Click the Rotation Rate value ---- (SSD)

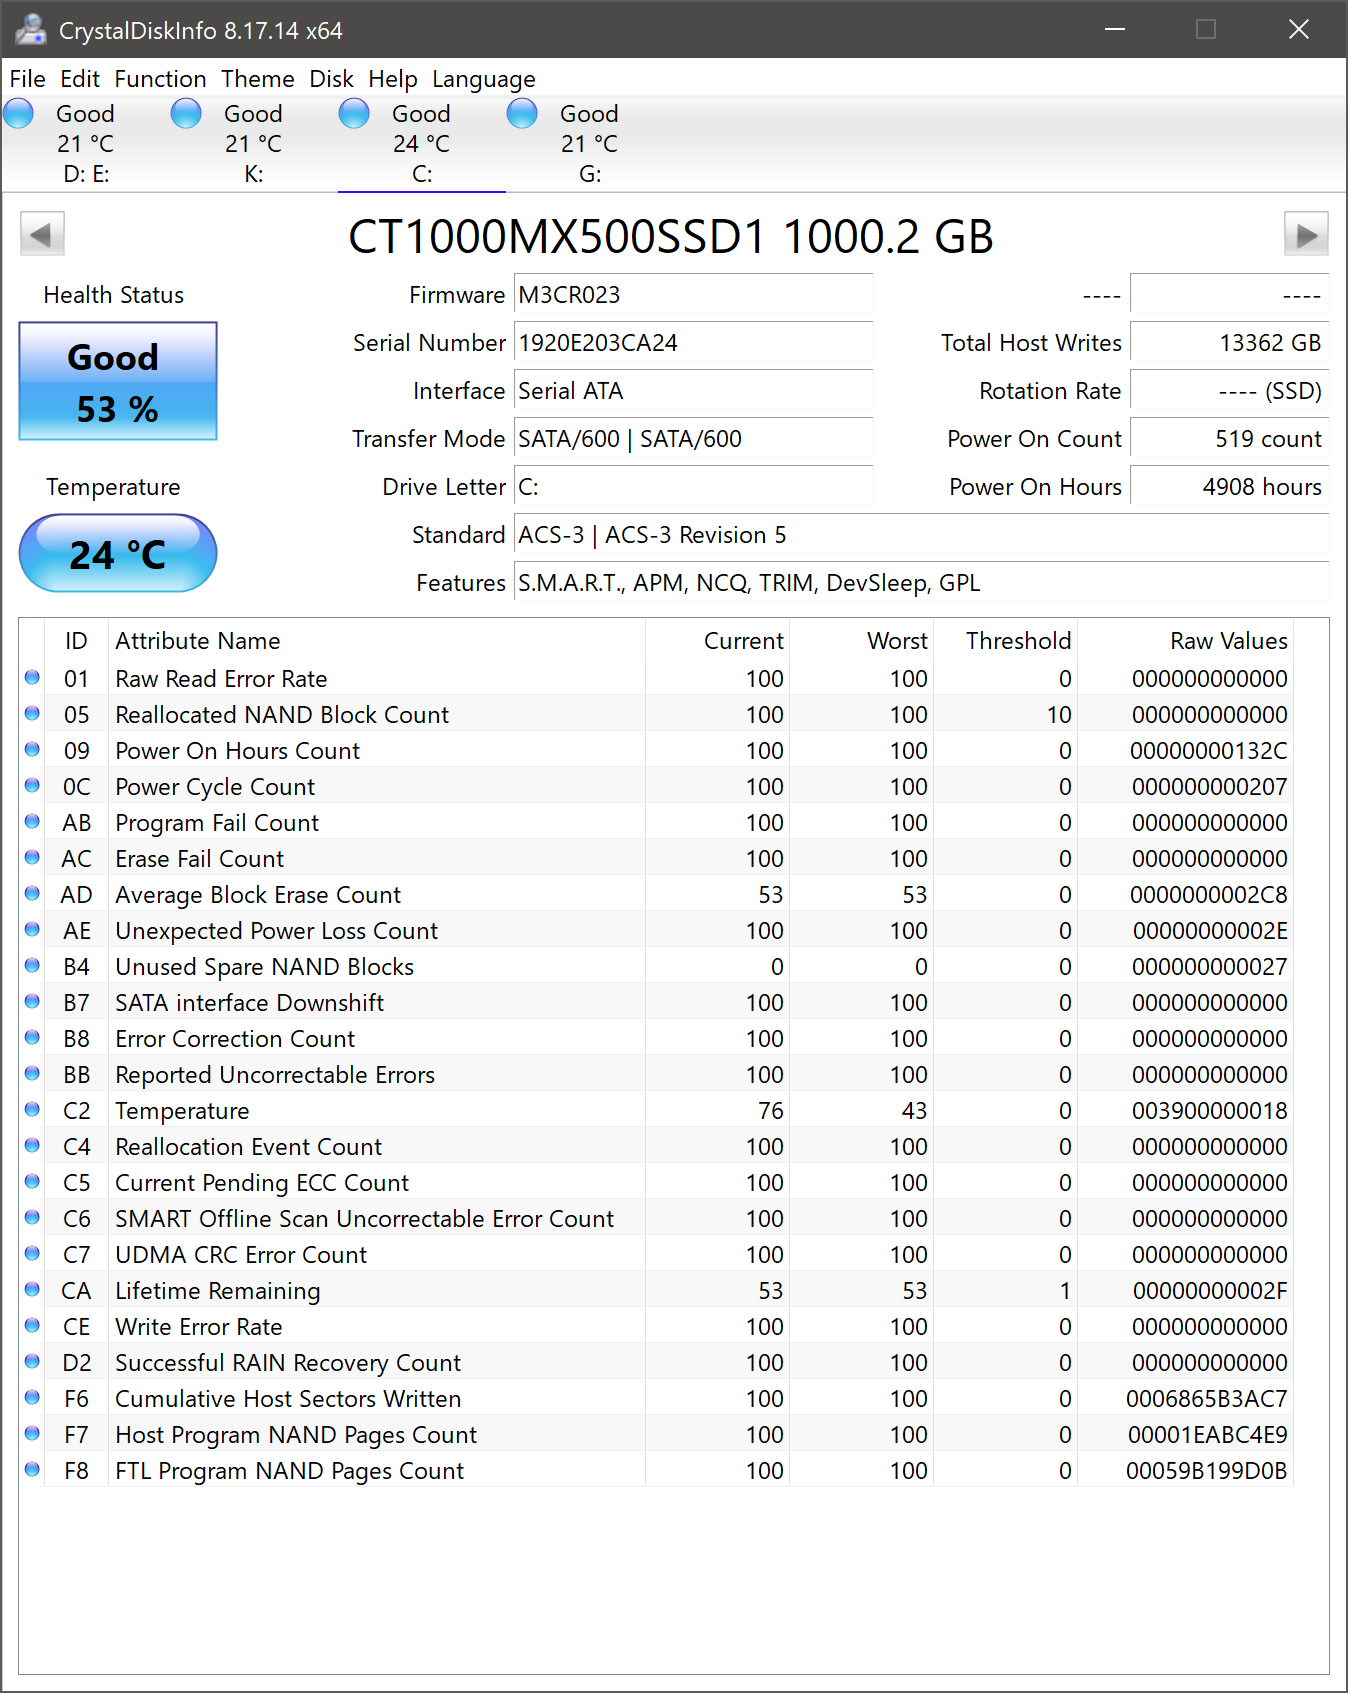(x=1229, y=391)
